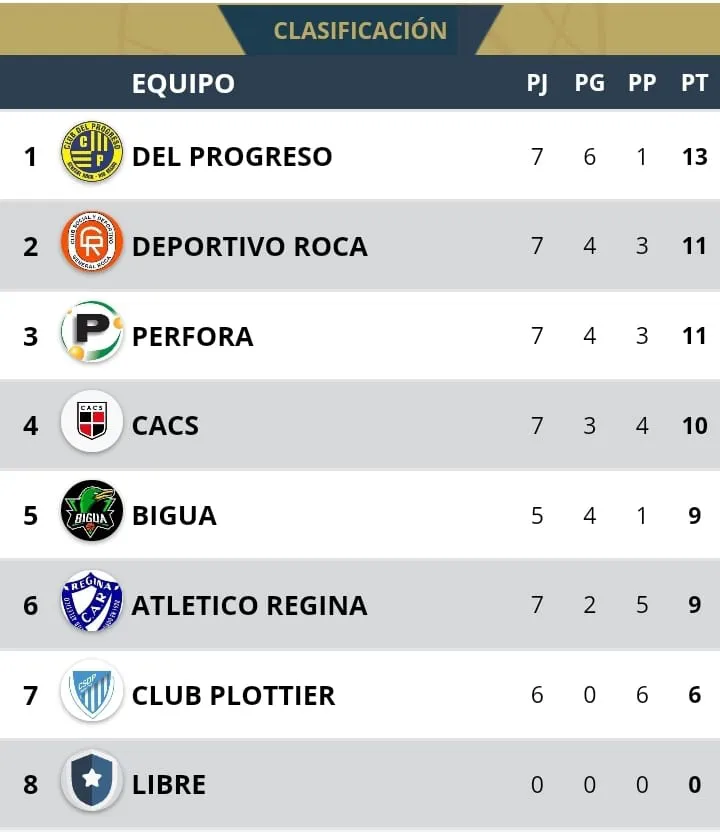
Task: Open the Clasificación tab header
Action: [x=360, y=30]
